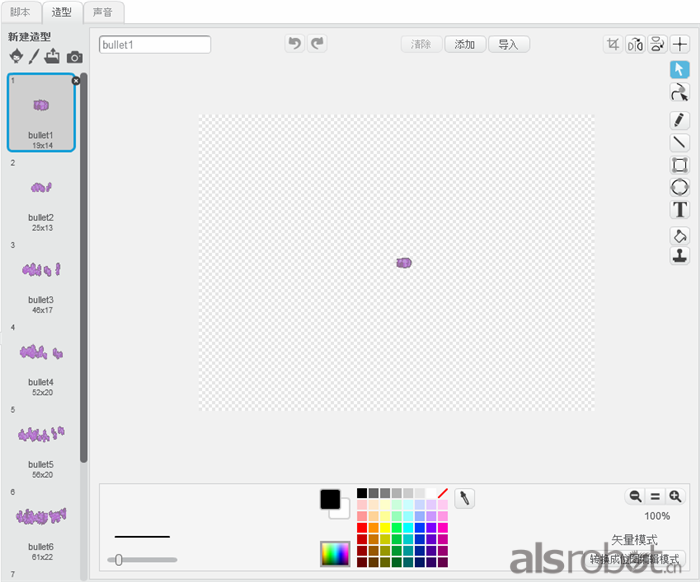
Task: Select the bullet4 costume thumbnail
Action: click(x=41, y=360)
